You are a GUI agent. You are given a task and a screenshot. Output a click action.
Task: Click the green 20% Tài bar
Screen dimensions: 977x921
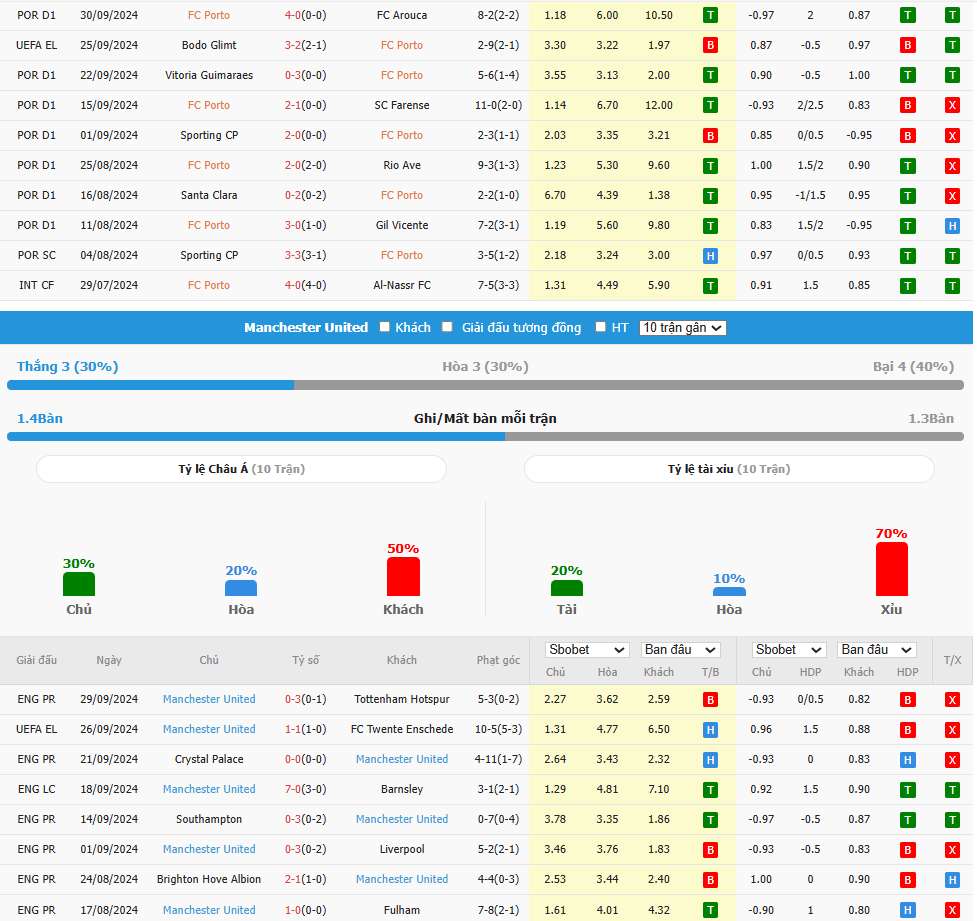click(567, 588)
